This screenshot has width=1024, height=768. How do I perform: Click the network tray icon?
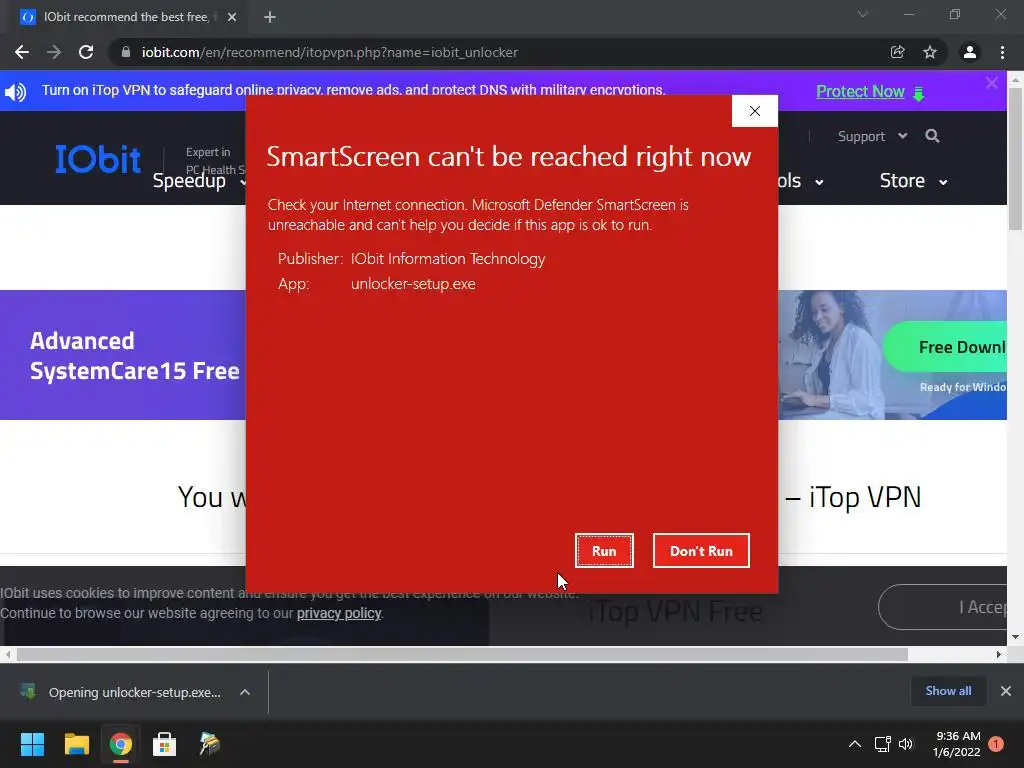[883, 744]
